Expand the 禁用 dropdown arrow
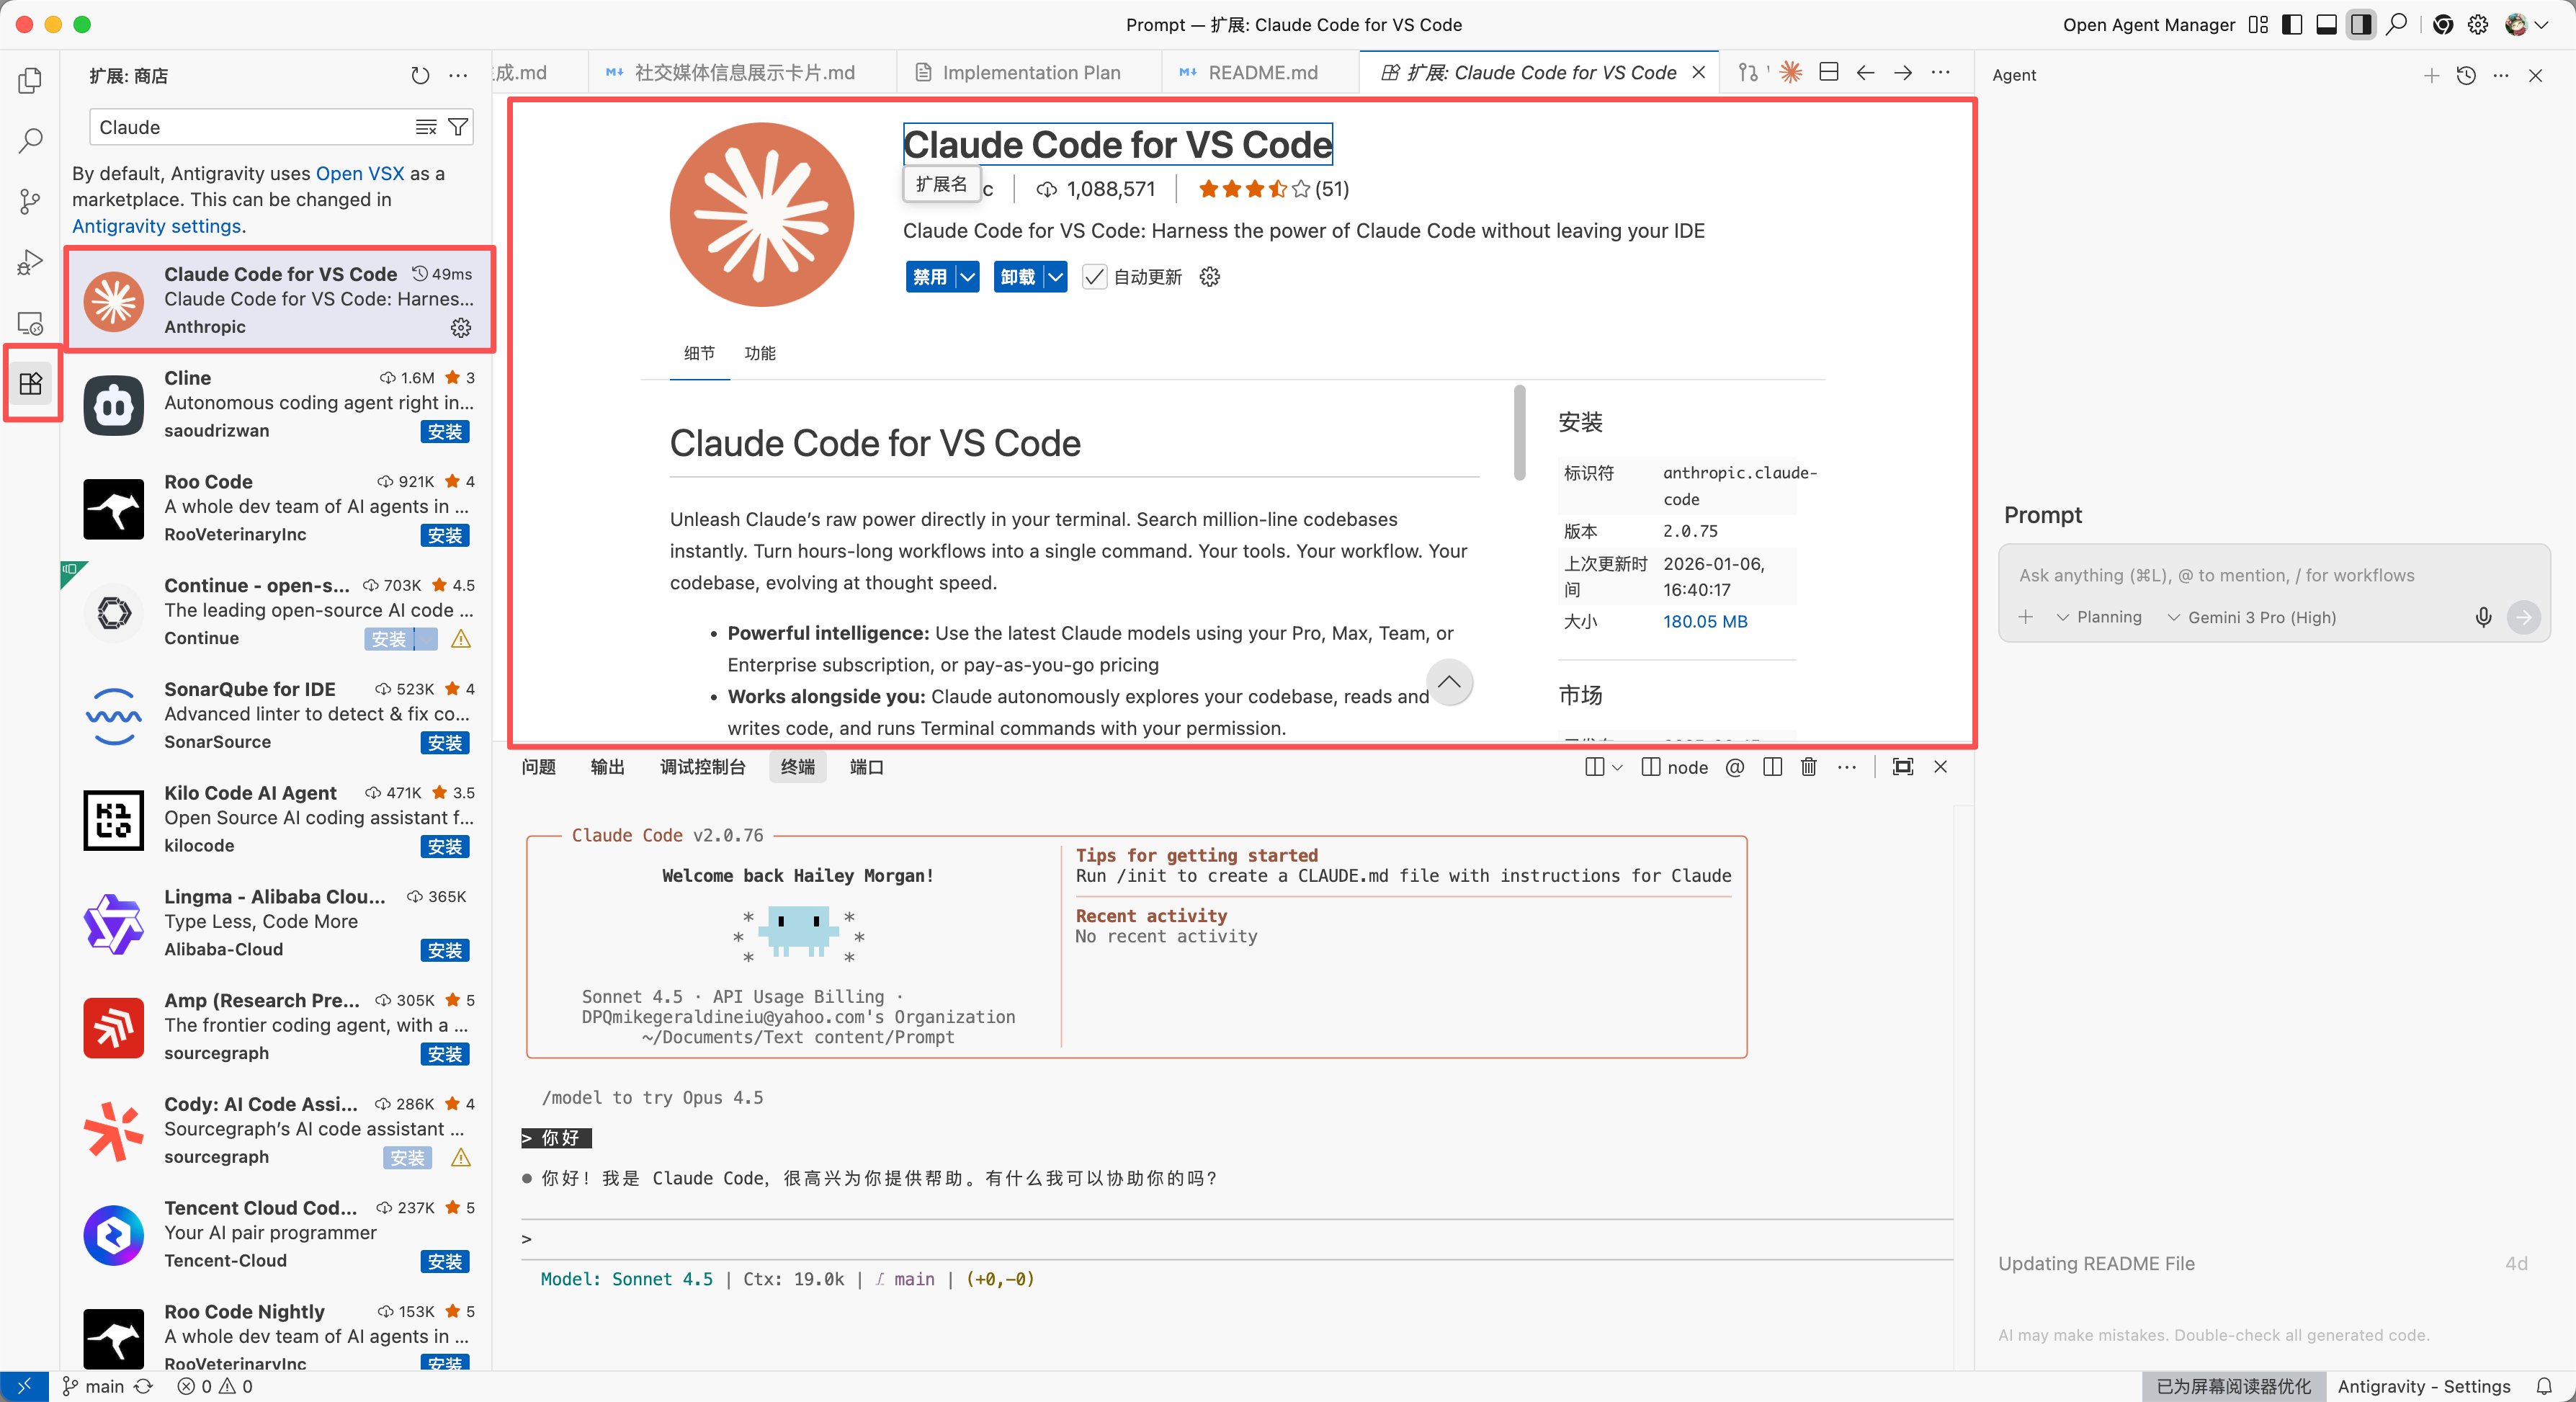Viewport: 2576px width, 1402px height. click(x=967, y=277)
